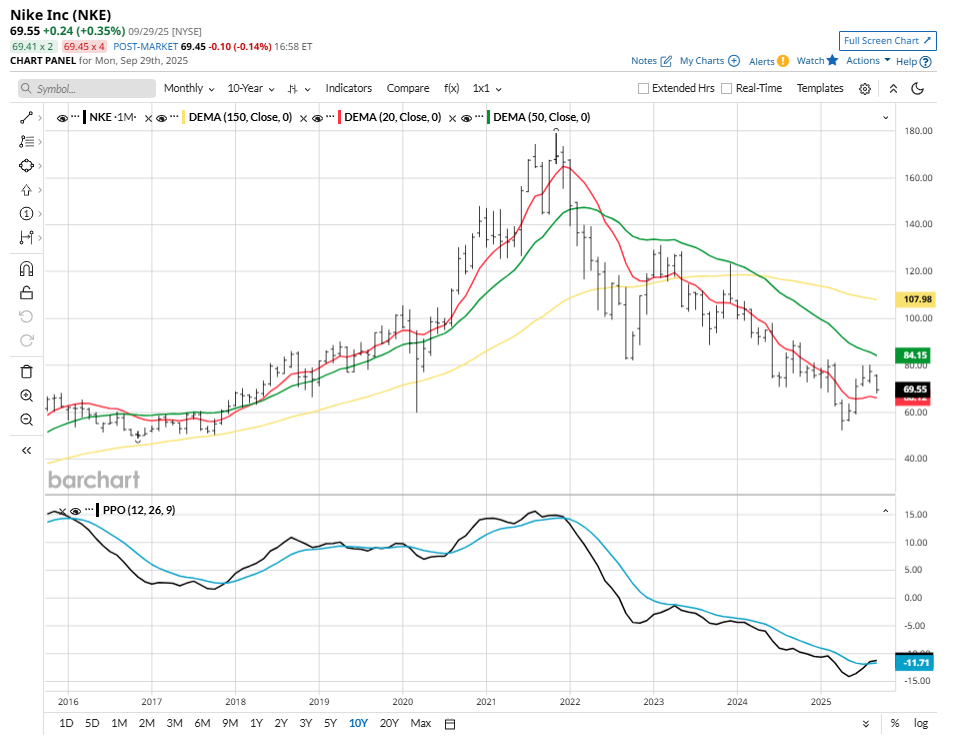Hide the DEMA (50, Close, 0) line
Viewport: 964px width, 741px height.
click(466, 118)
